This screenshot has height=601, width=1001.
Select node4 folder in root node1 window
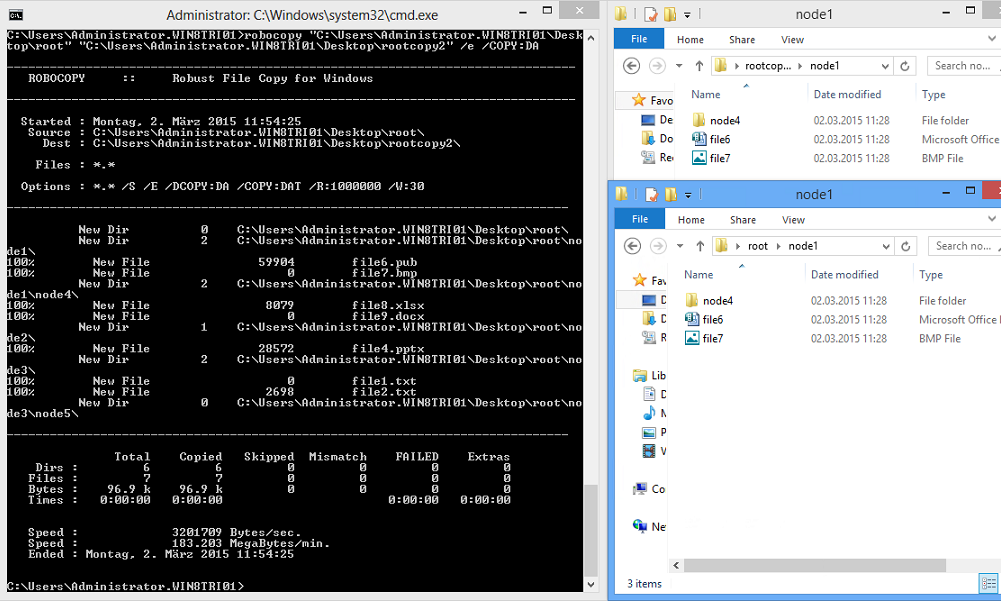[718, 301]
